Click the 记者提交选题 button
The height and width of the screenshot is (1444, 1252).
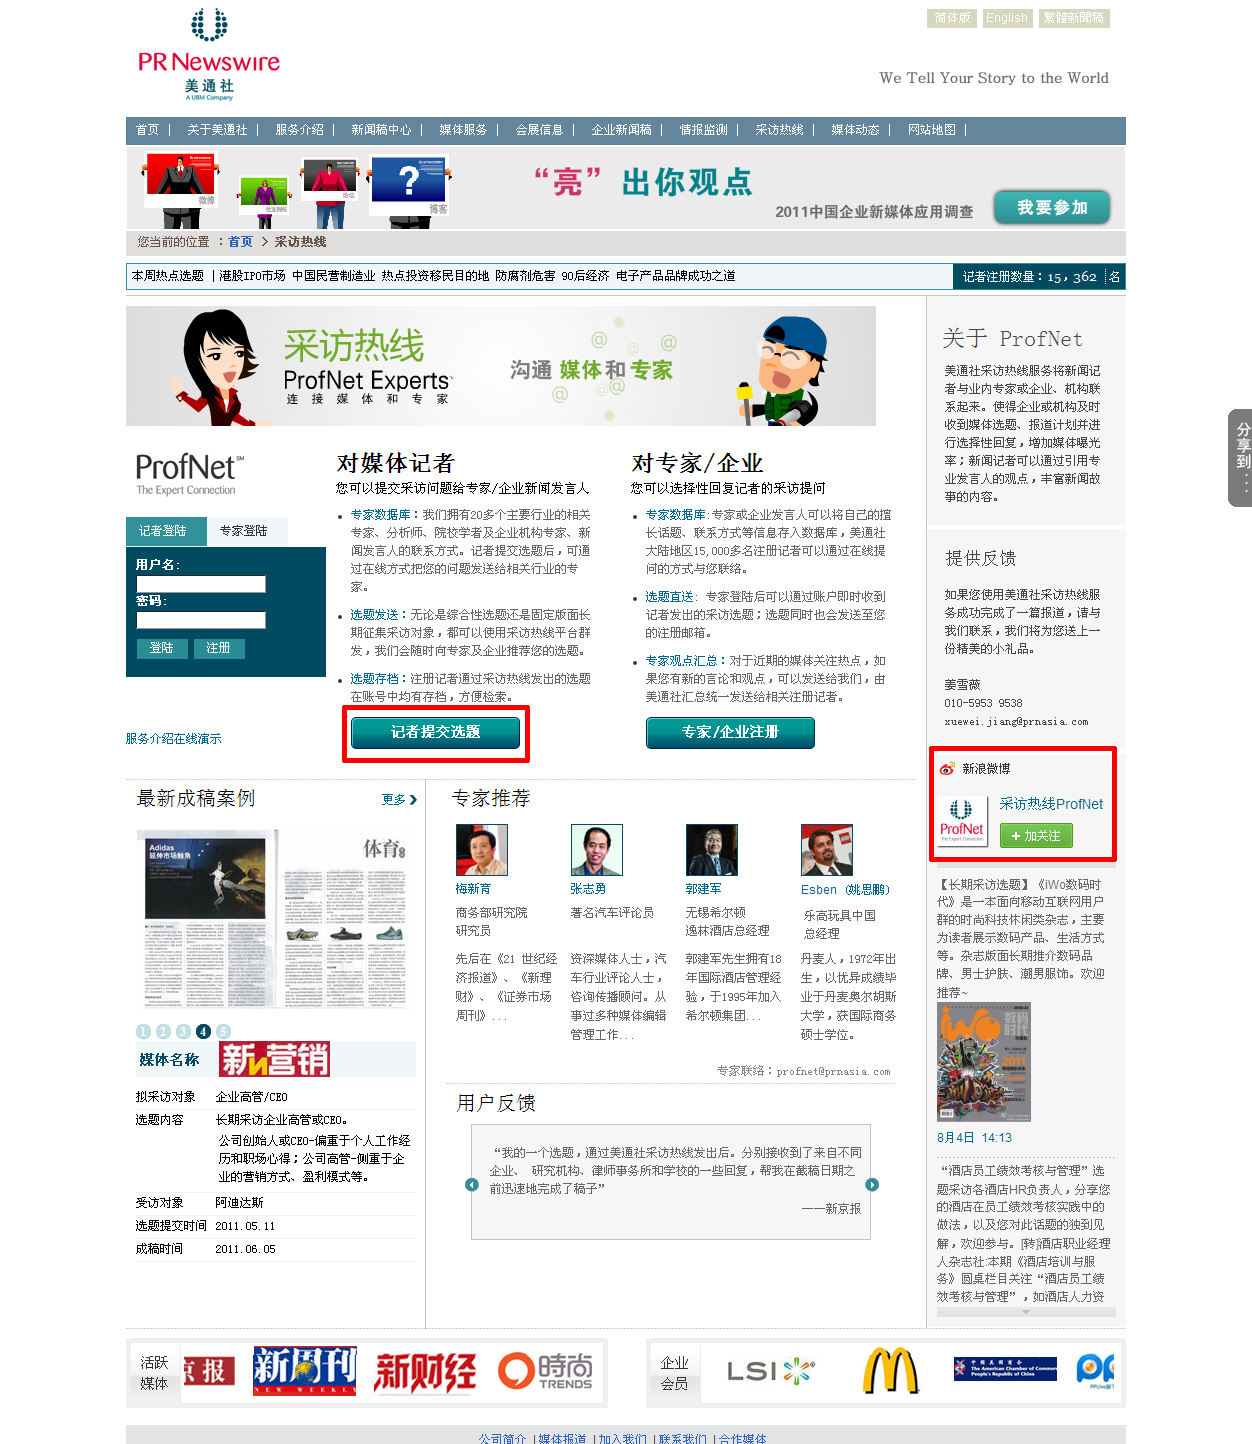coord(435,733)
